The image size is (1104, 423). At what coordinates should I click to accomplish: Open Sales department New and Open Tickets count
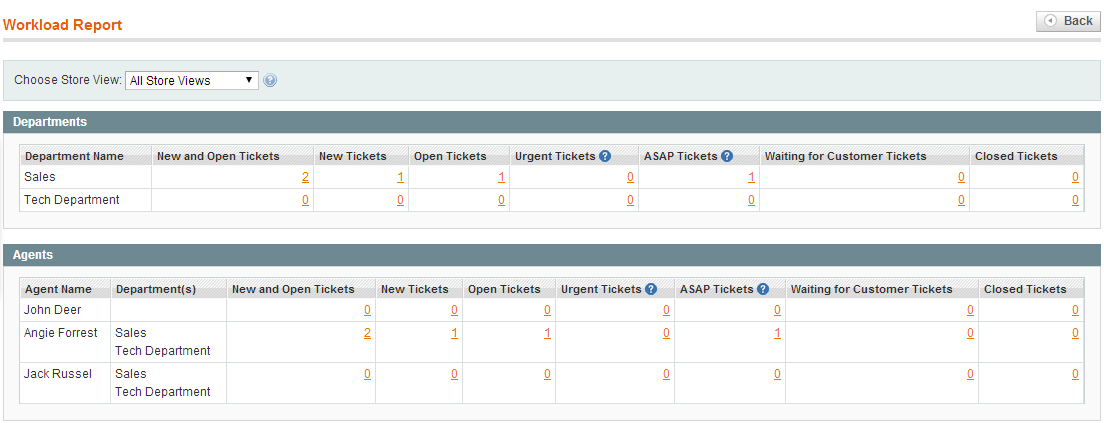click(x=305, y=177)
